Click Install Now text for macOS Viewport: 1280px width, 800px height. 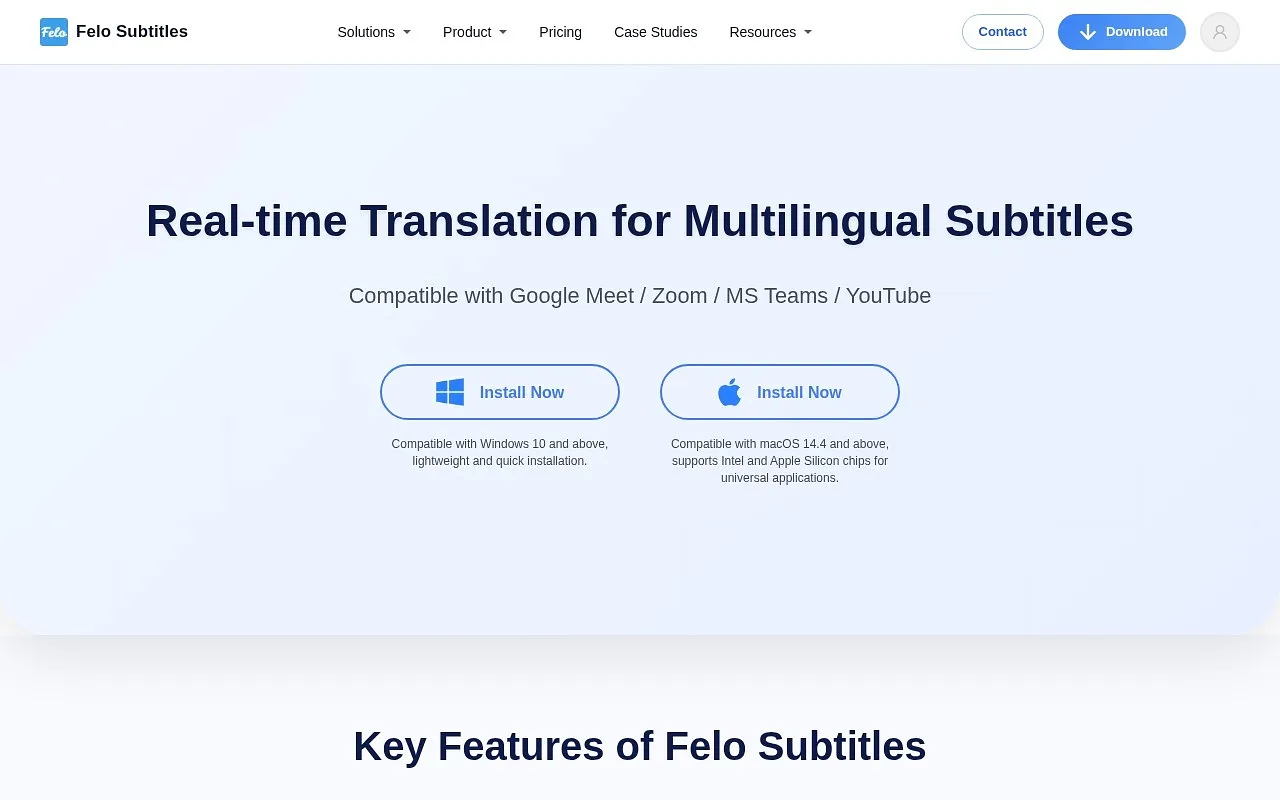(x=799, y=392)
